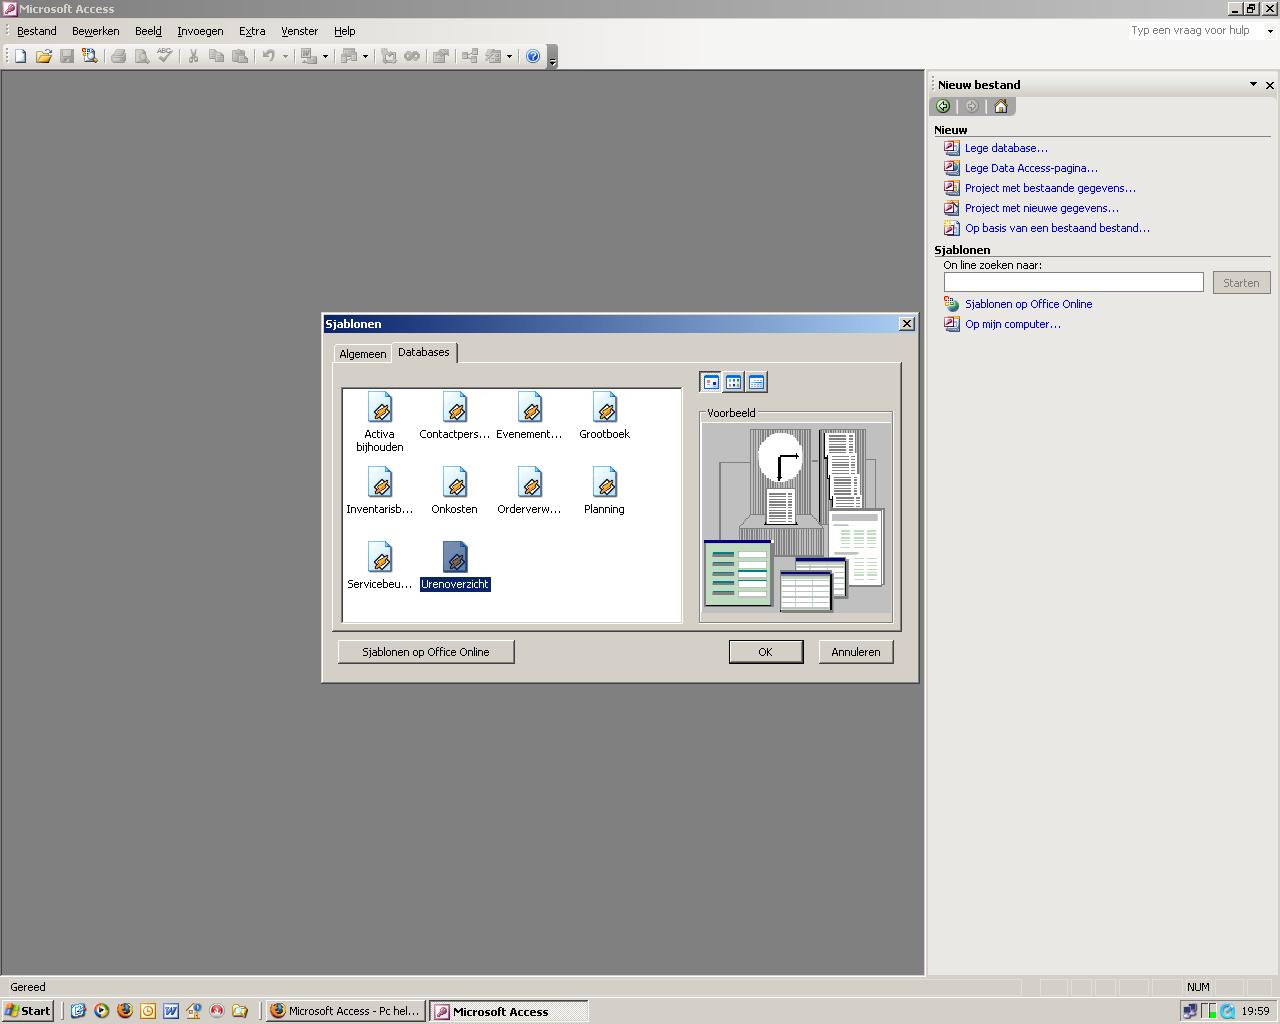Click the Windows Start button

point(27,1011)
